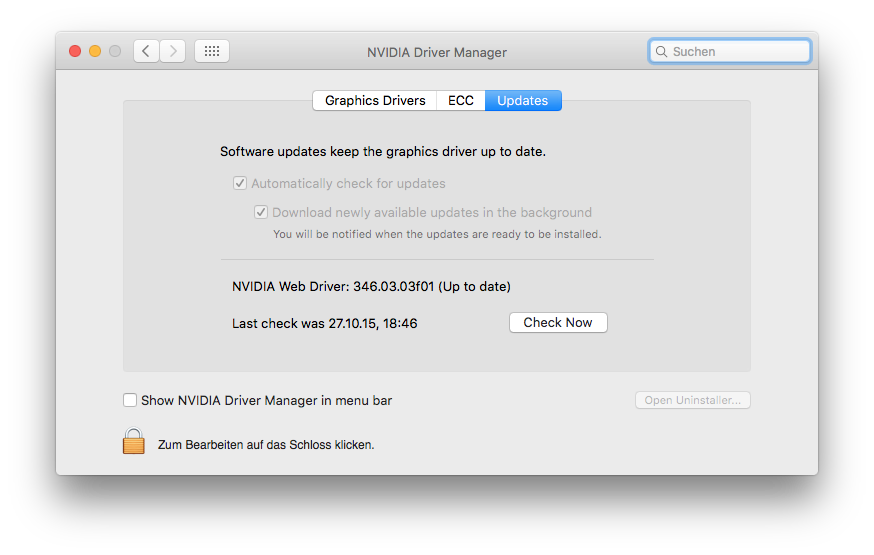
Task: Close the window with red button
Action: point(75,51)
